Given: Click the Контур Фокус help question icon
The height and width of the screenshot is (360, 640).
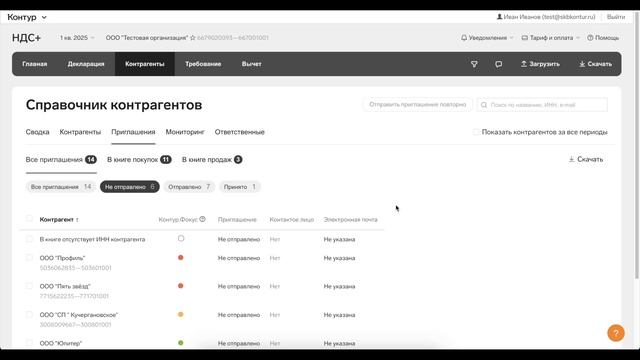Looking at the screenshot, I should click(202, 219).
